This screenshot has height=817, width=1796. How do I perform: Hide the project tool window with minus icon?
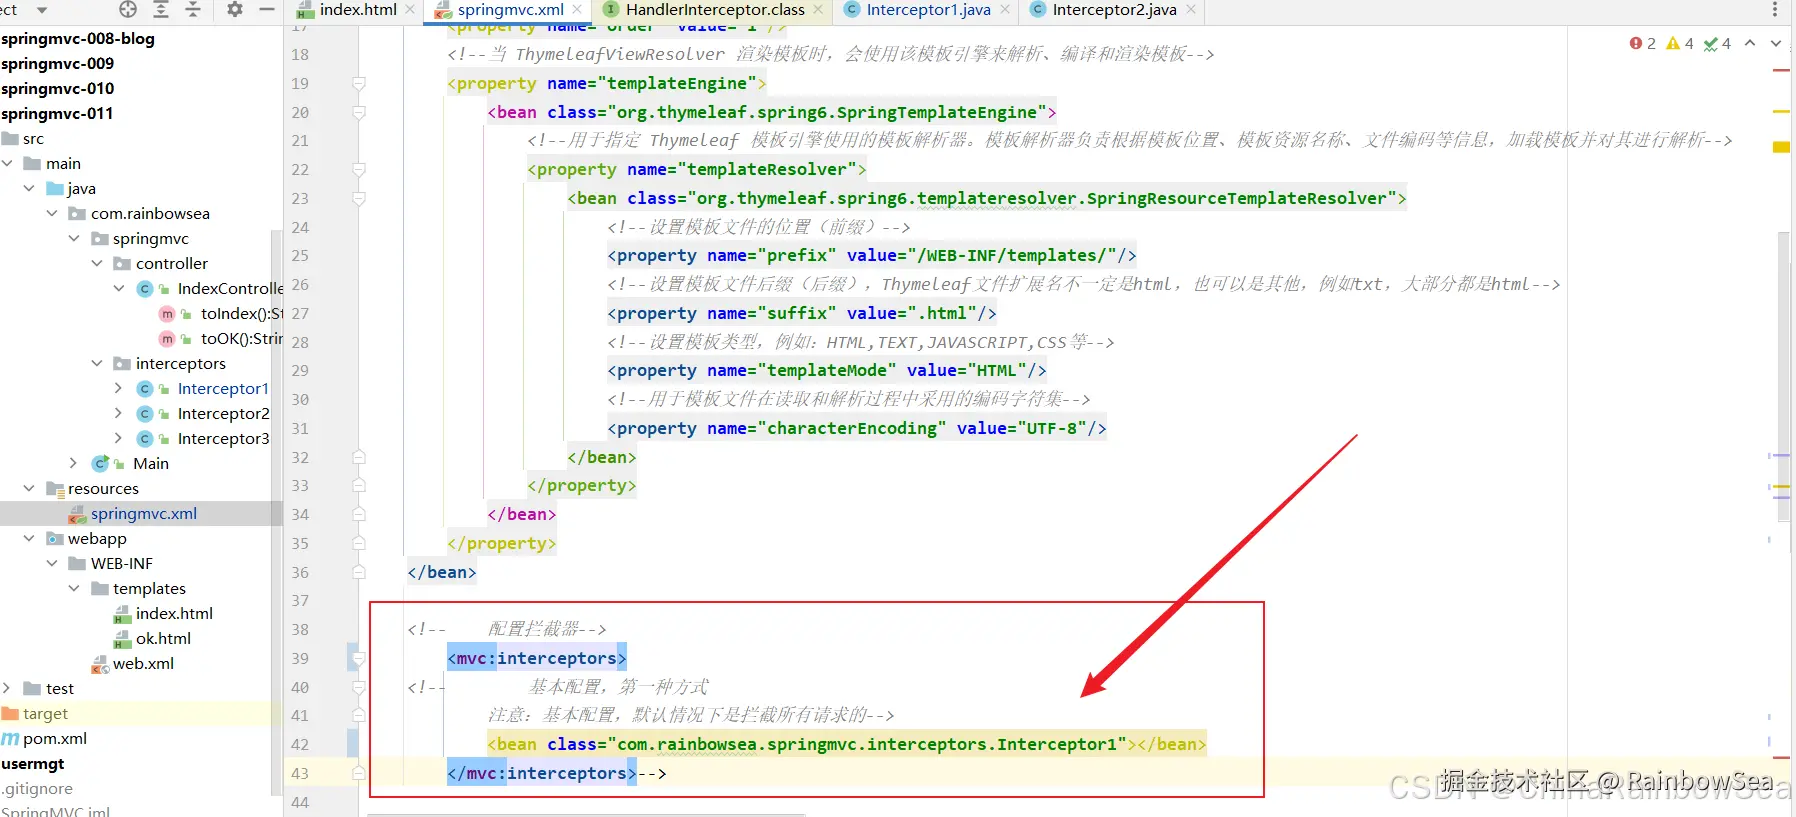click(x=267, y=9)
